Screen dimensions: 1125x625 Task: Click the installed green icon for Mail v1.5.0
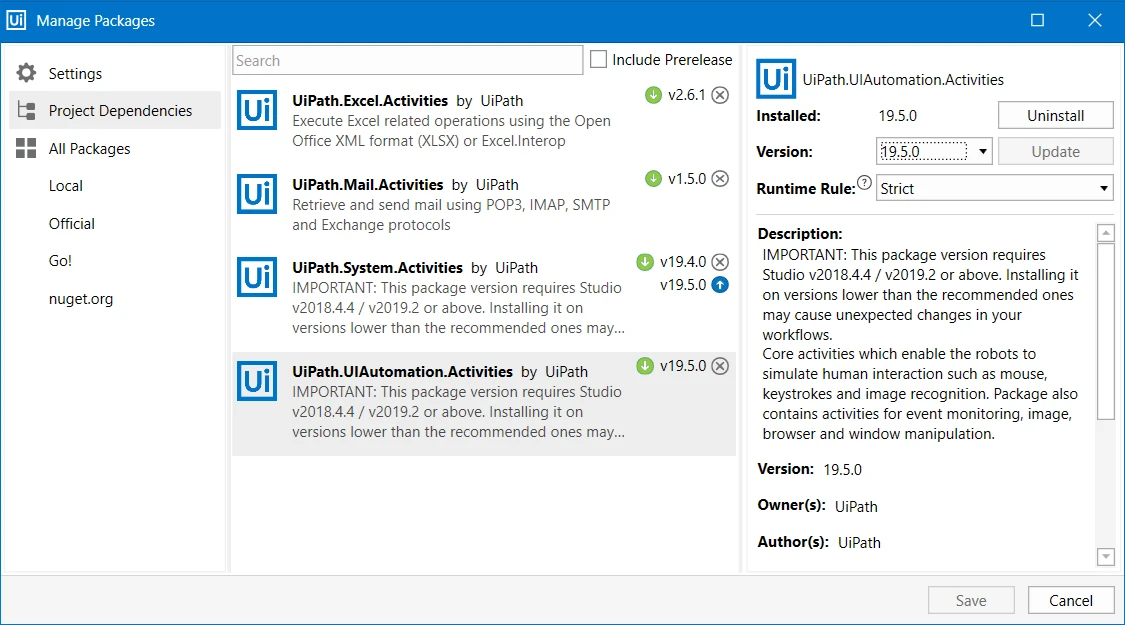(x=653, y=179)
